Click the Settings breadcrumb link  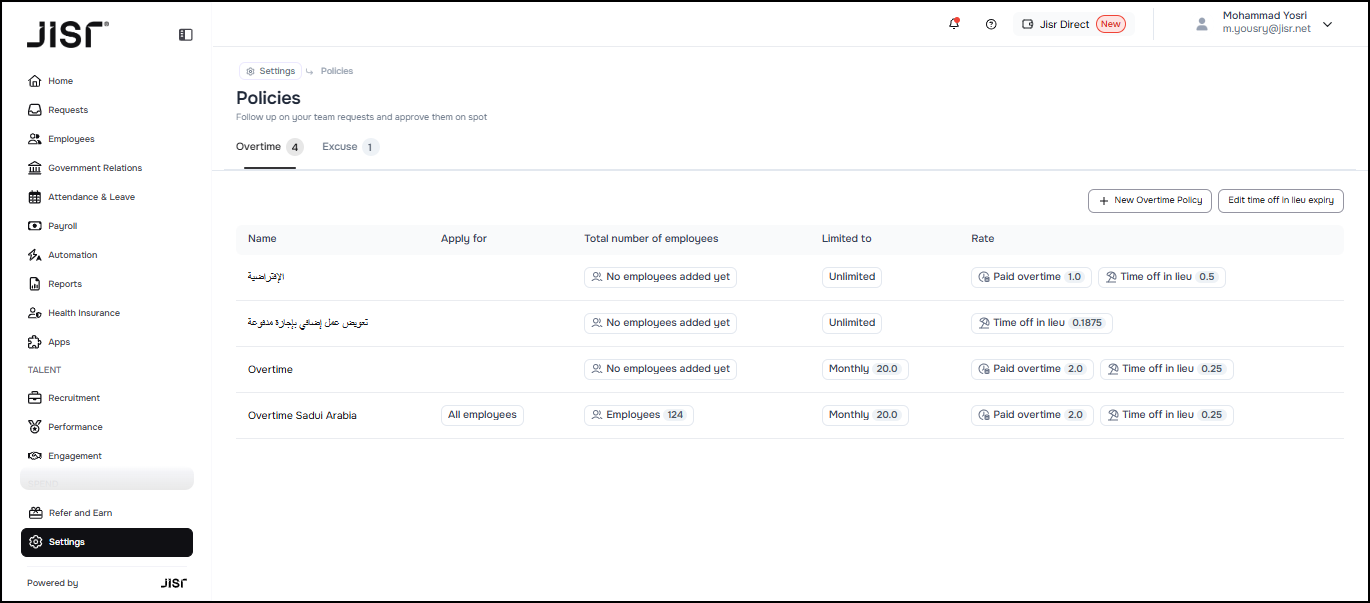270,71
